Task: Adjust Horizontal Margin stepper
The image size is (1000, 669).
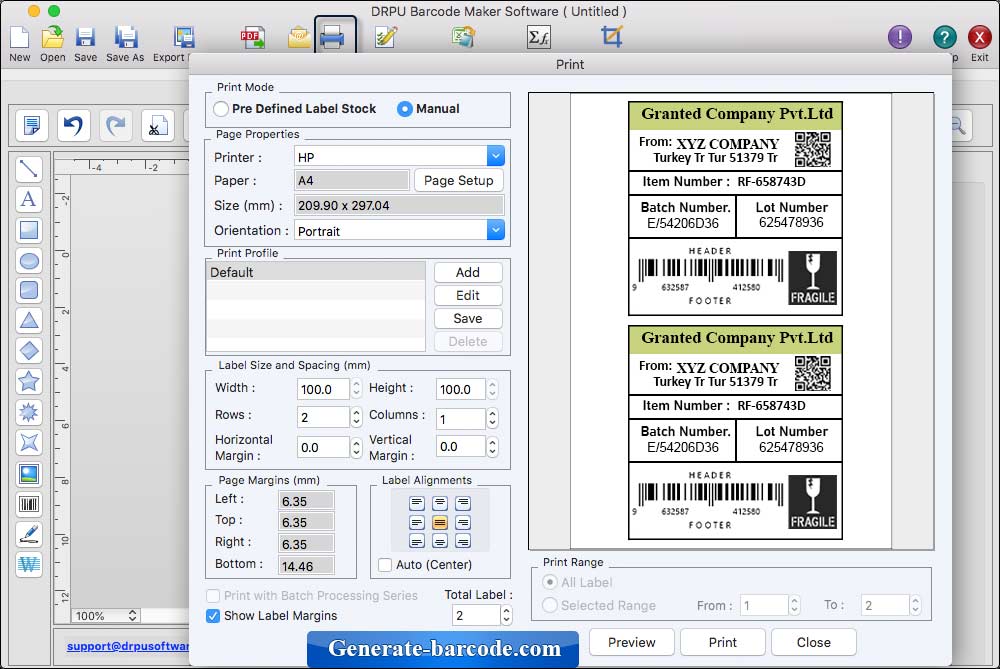Action: pos(357,447)
